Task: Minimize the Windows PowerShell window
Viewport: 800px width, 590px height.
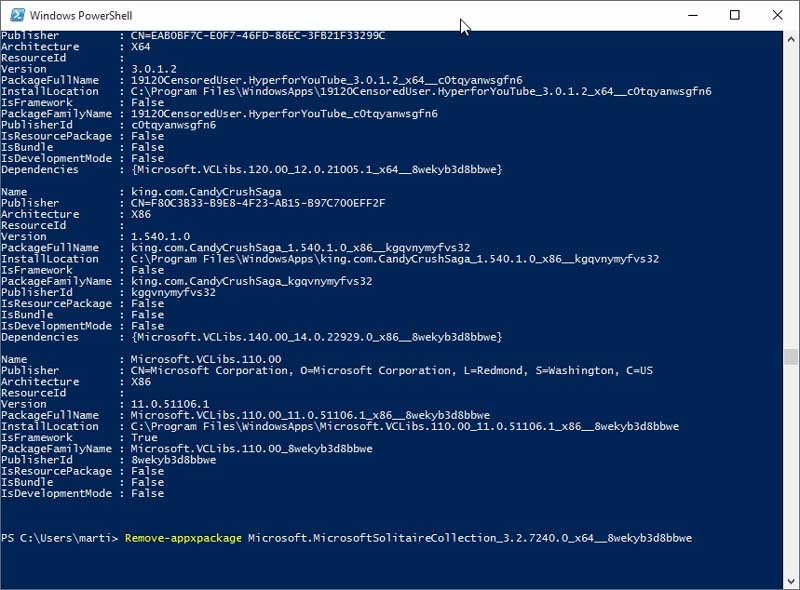Action: point(693,15)
